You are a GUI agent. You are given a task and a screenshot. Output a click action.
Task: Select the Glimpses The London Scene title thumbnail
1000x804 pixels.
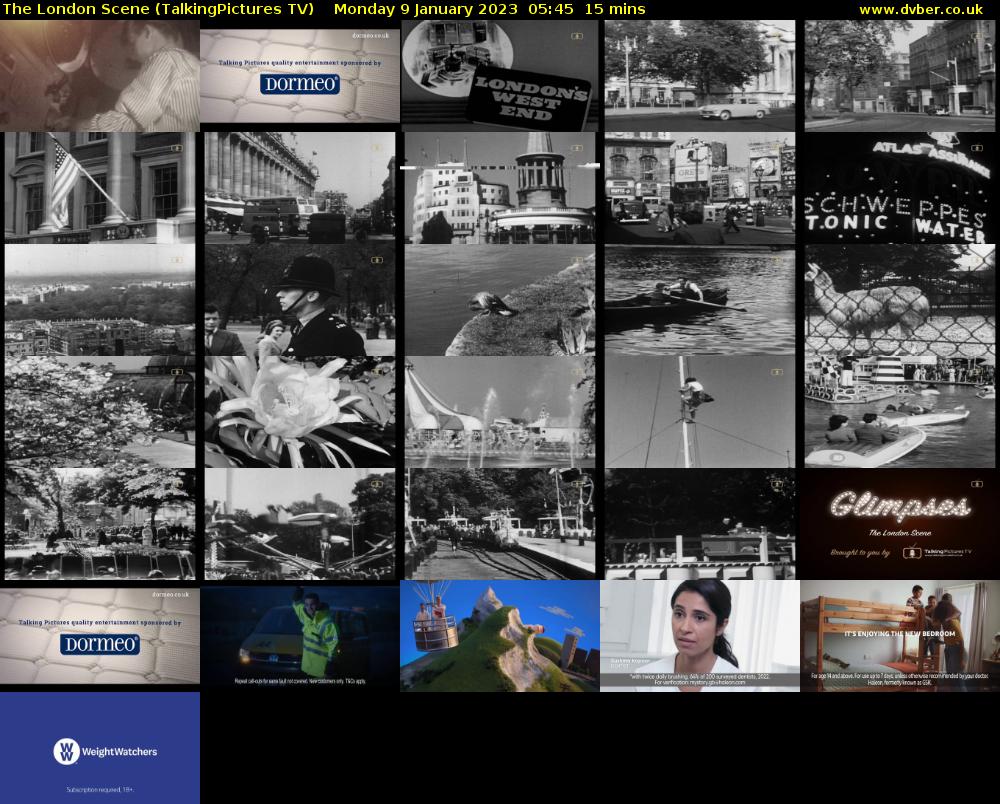click(899, 523)
